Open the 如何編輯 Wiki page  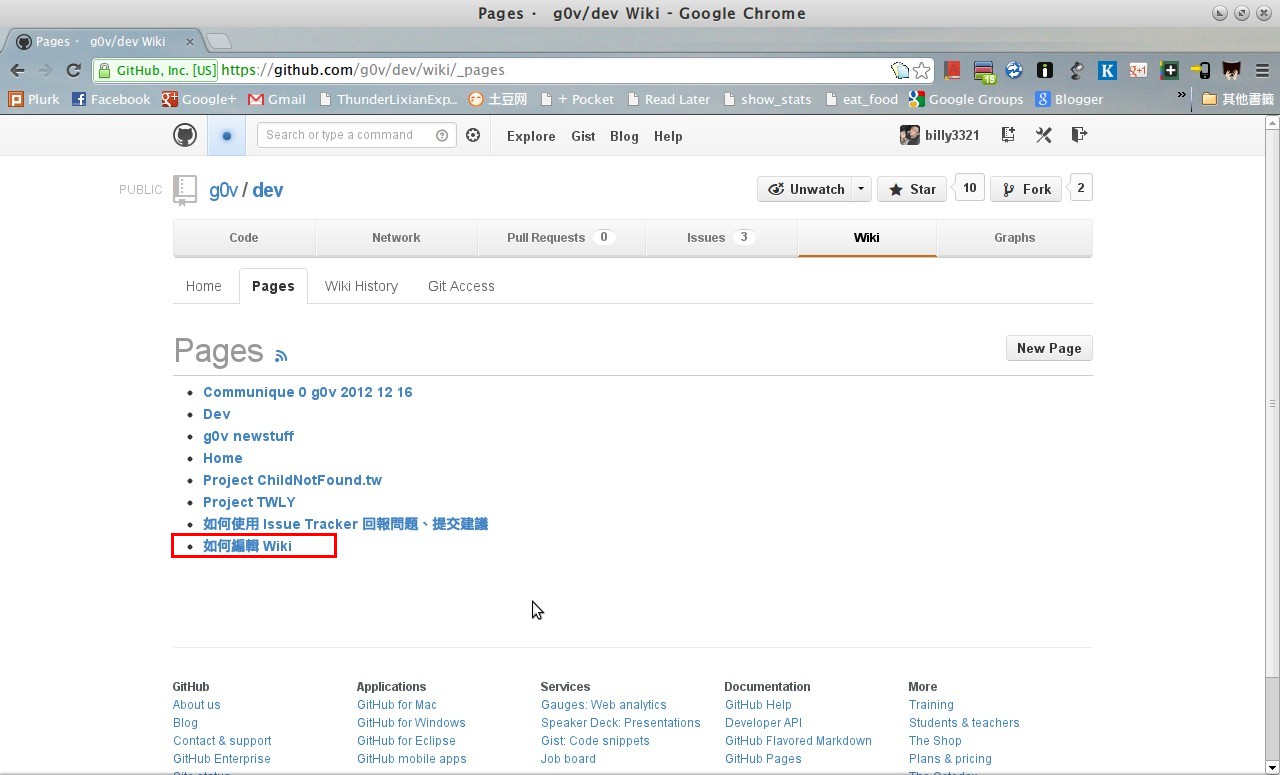point(247,546)
